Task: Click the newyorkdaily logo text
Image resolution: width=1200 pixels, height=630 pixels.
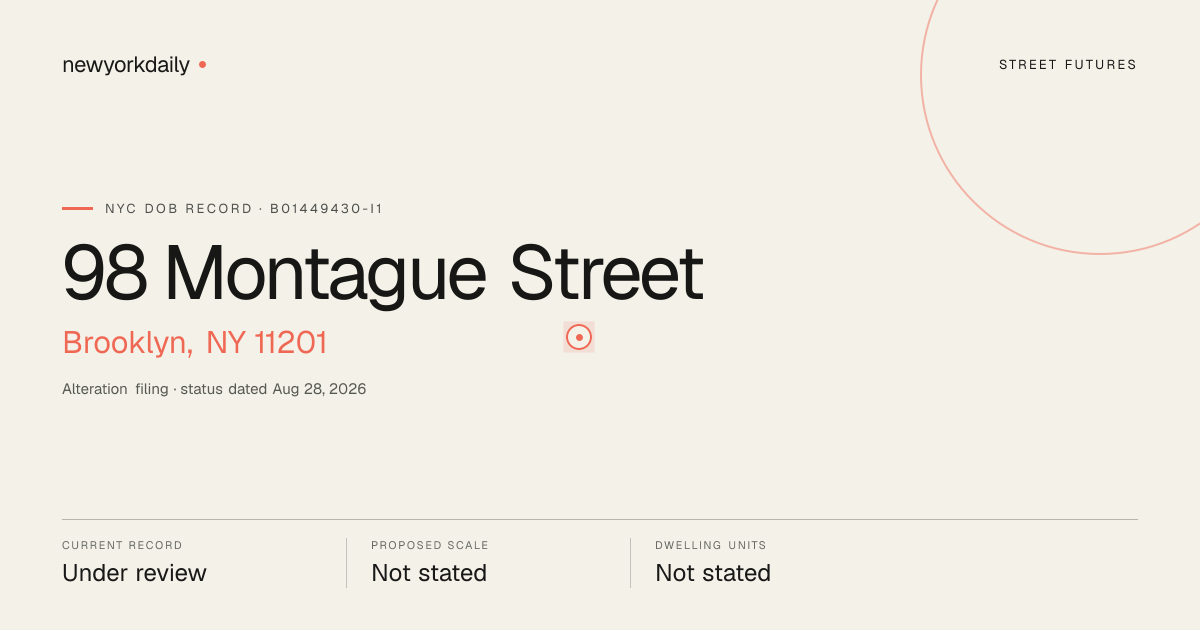Action: tap(126, 65)
